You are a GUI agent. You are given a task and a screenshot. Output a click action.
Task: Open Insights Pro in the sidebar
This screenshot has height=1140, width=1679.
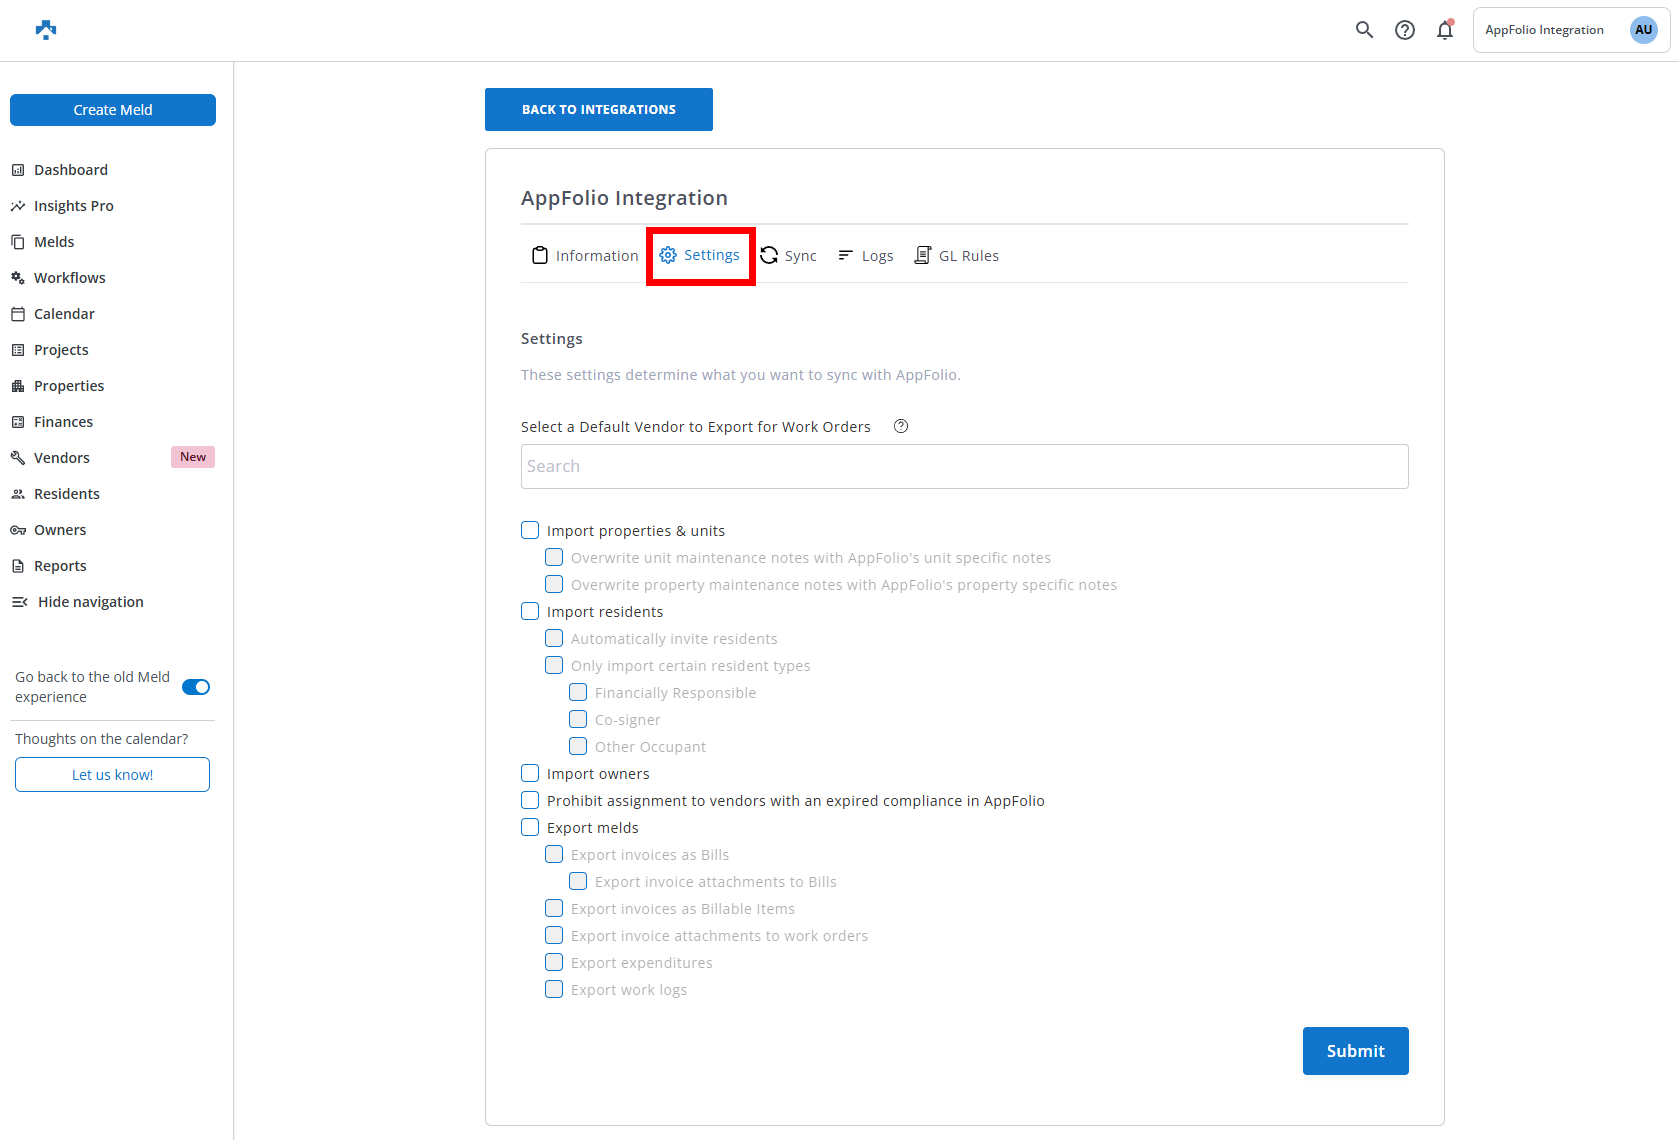click(x=73, y=206)
